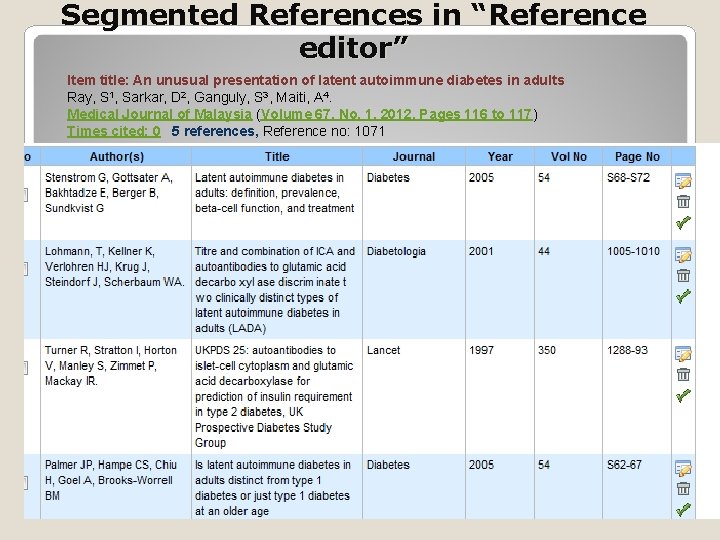Open Volume 67, No. 1, 2012 pages link
Viewport: 720px width, 540px height.
click(x=396, y=114)
